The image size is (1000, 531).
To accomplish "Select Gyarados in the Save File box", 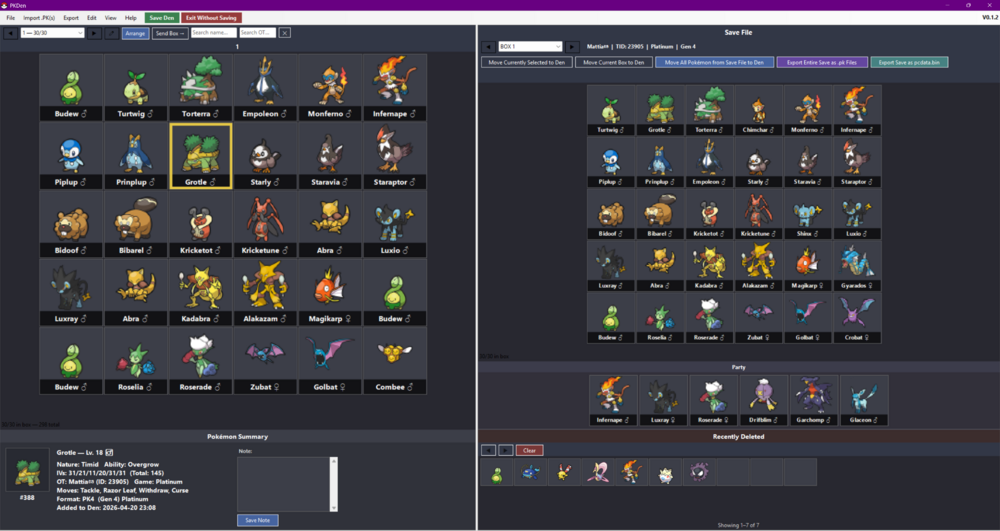I will pyautogui.click(x=857, y=266).
